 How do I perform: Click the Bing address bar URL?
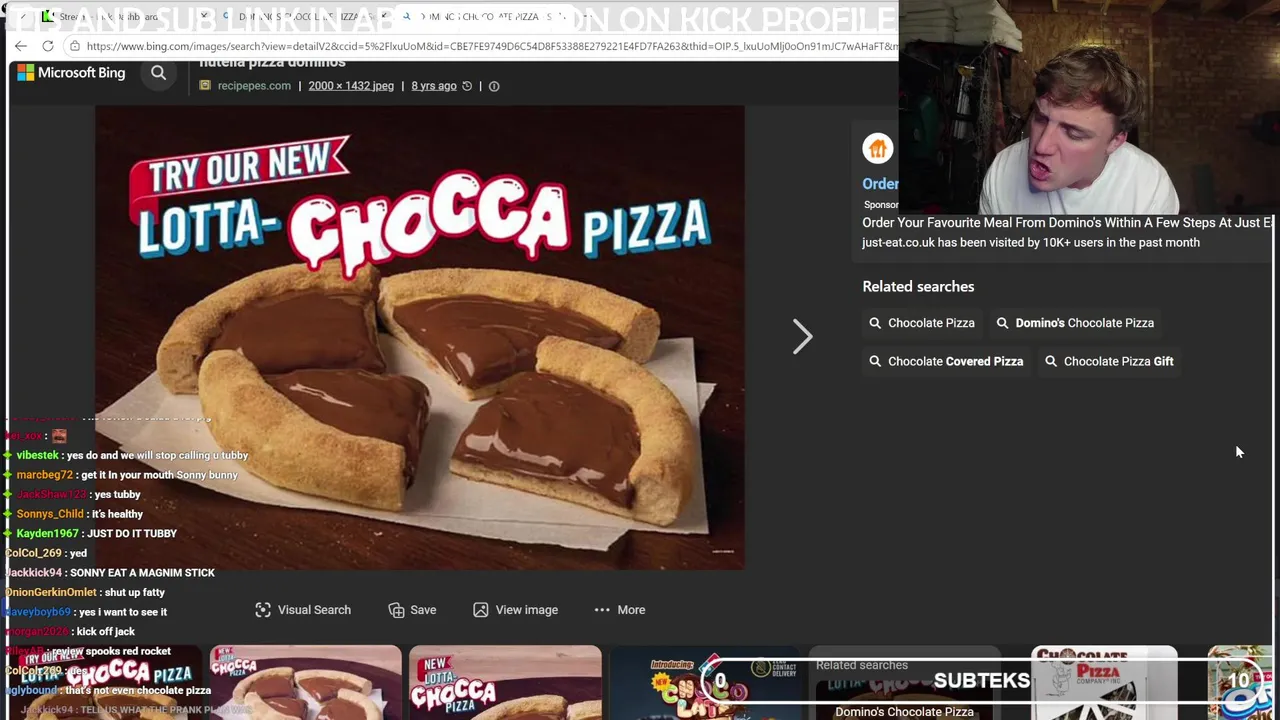tap(492, 46)
